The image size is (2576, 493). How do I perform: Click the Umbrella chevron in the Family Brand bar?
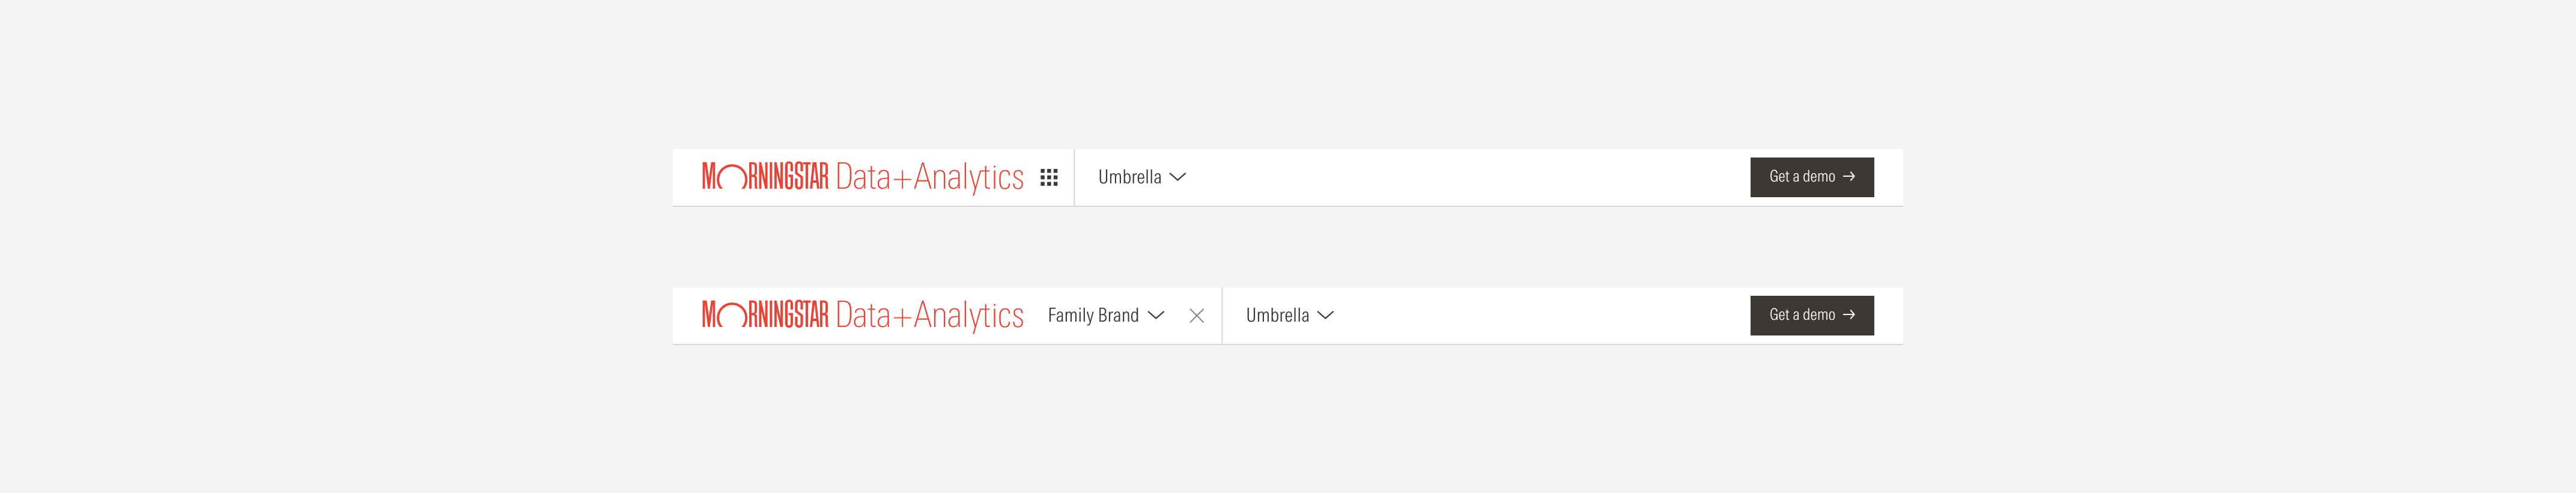1326,315
